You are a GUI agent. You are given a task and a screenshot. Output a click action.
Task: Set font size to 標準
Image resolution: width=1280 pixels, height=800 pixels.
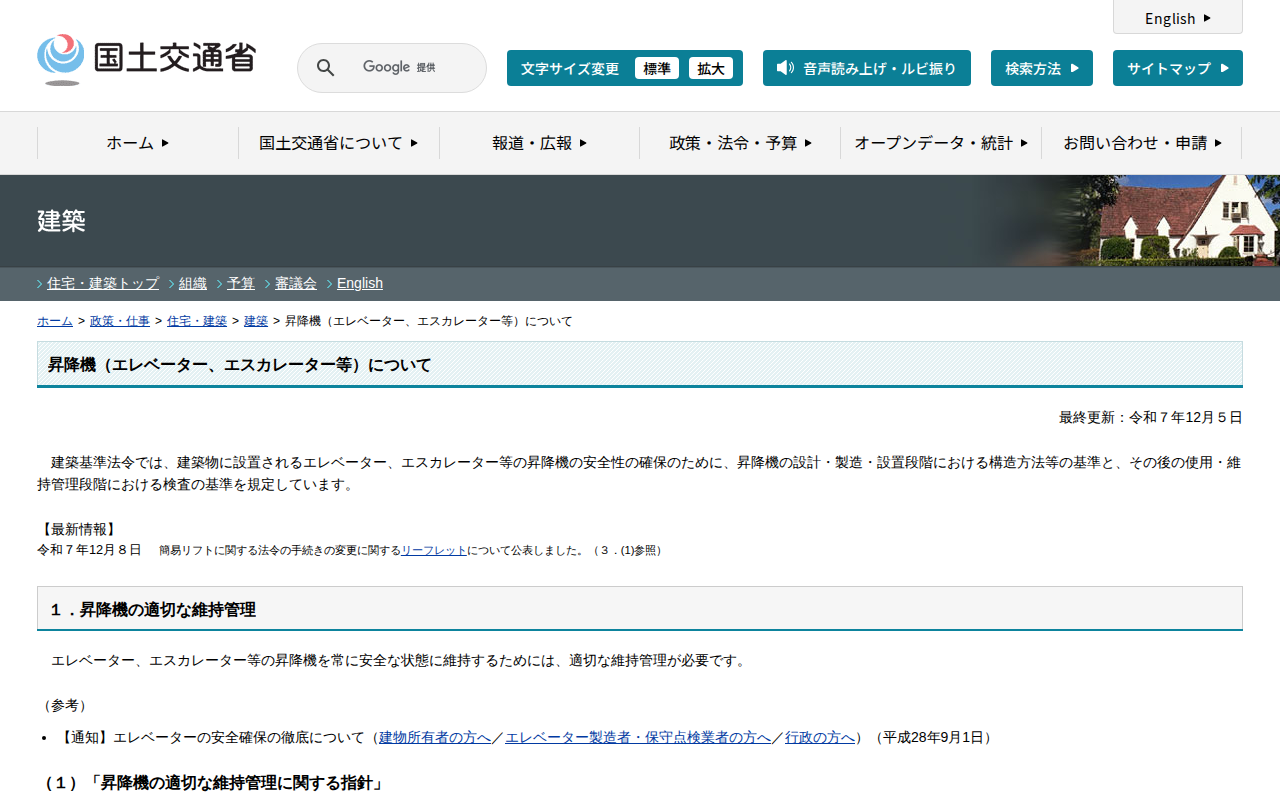coord(657,68)
